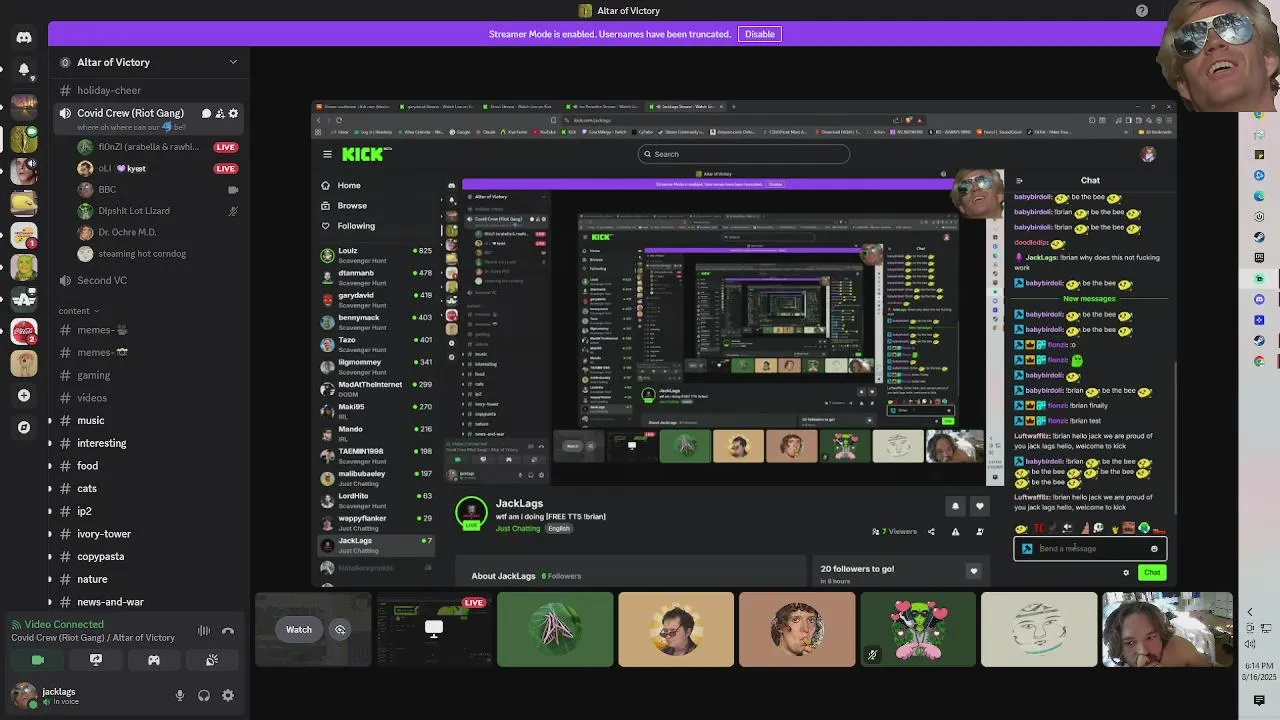Image resolution: width=1280 pixels, height=720 pixels.
Task: Watch the stream preview
Action: 299,629
